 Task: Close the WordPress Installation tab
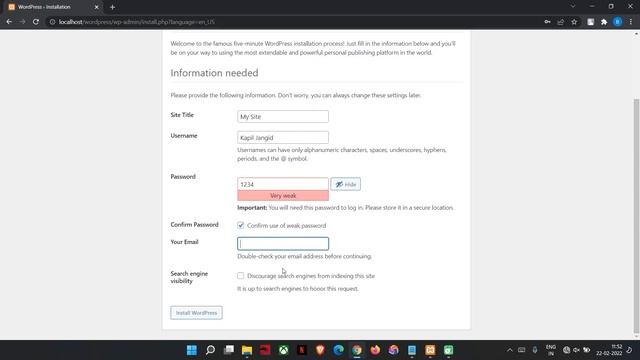point(96,7)
